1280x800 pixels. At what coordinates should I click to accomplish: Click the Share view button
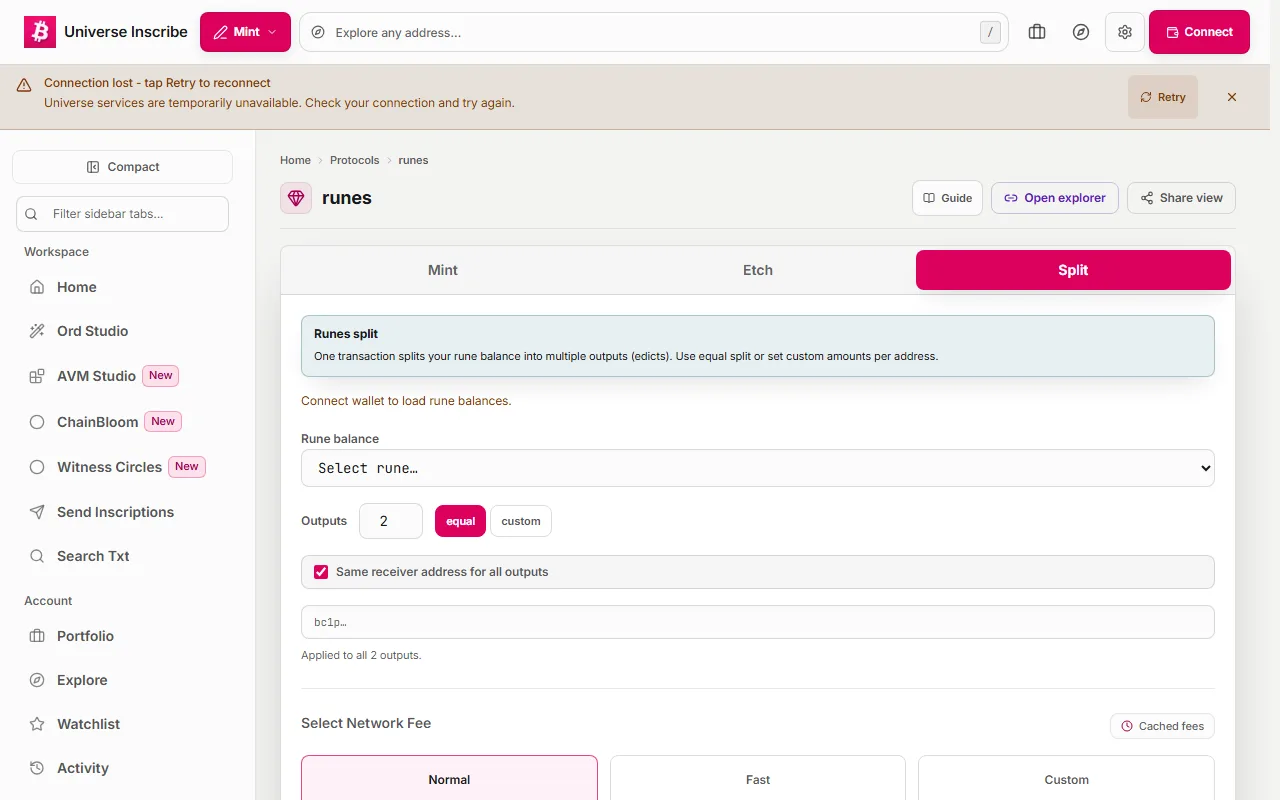pyautogui.click(x=1181, y=198)
